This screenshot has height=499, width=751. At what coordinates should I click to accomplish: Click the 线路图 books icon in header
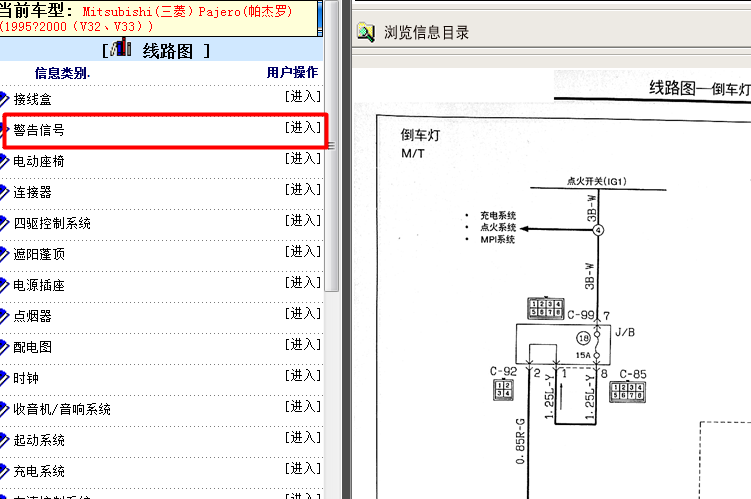(x=121, y=48)
